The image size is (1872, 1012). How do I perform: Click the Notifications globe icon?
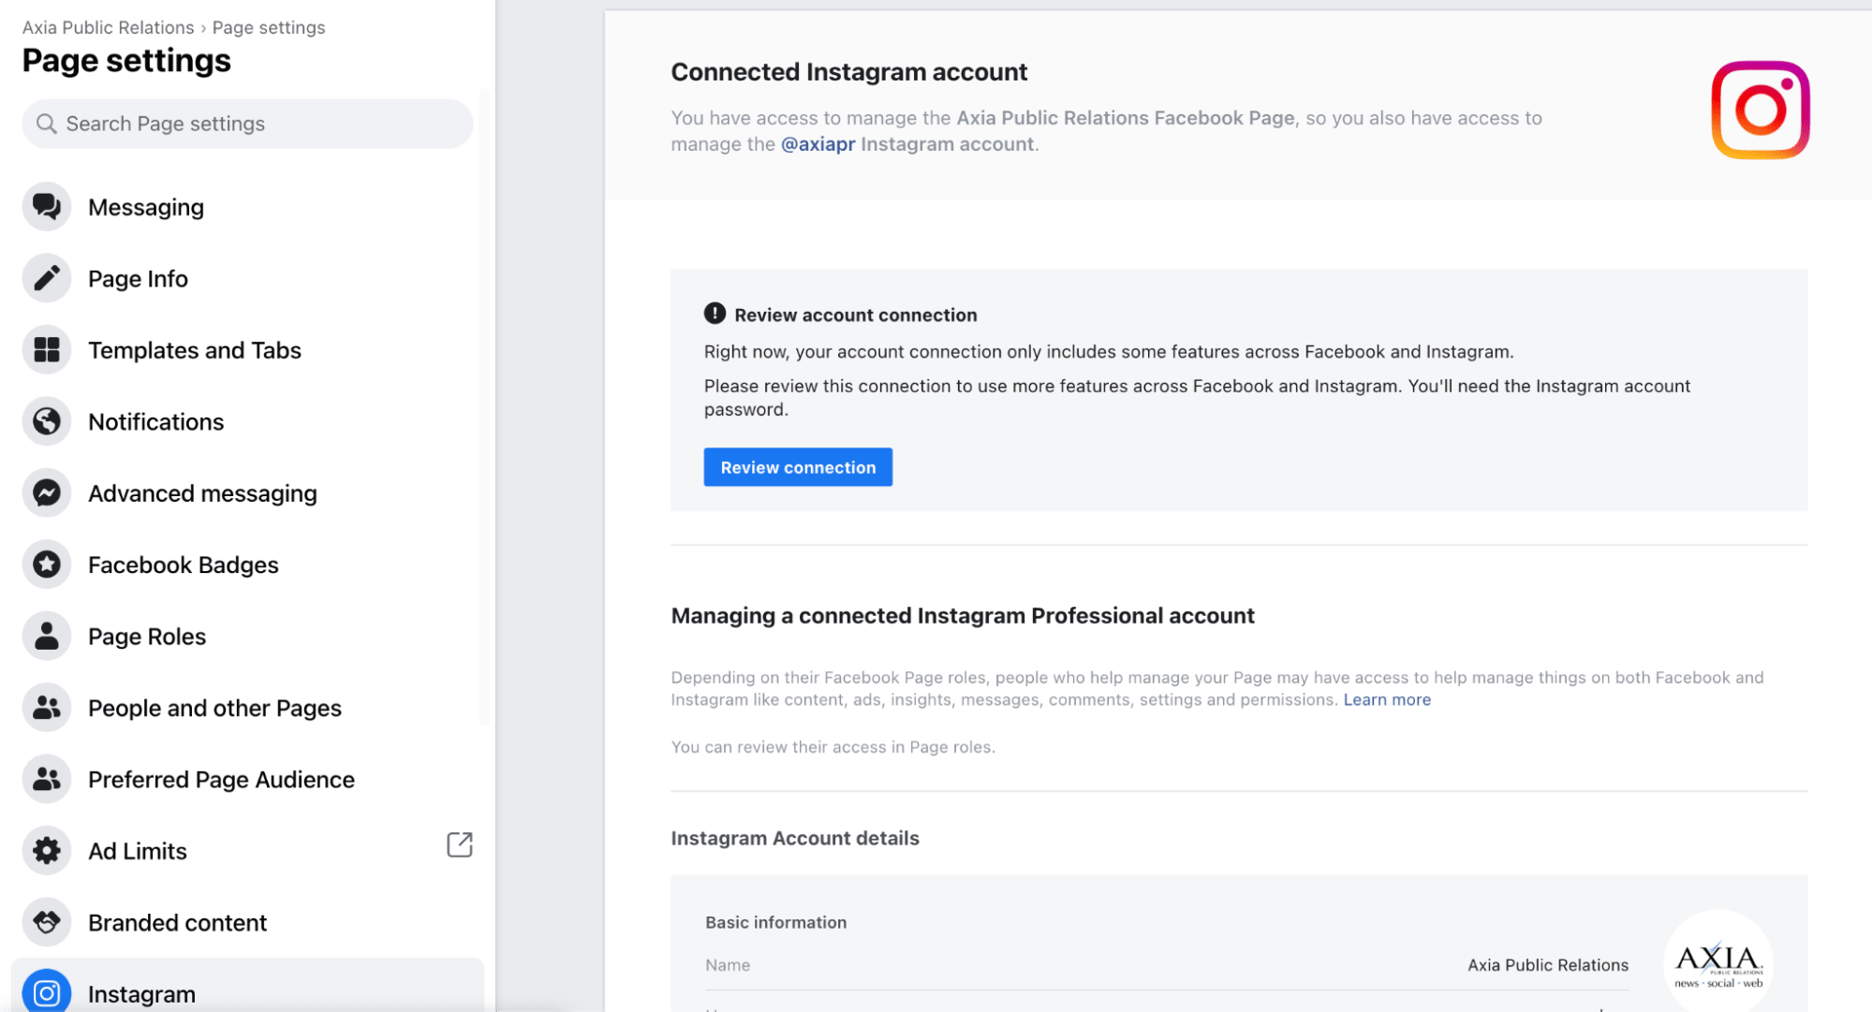[x=46, y=421]
